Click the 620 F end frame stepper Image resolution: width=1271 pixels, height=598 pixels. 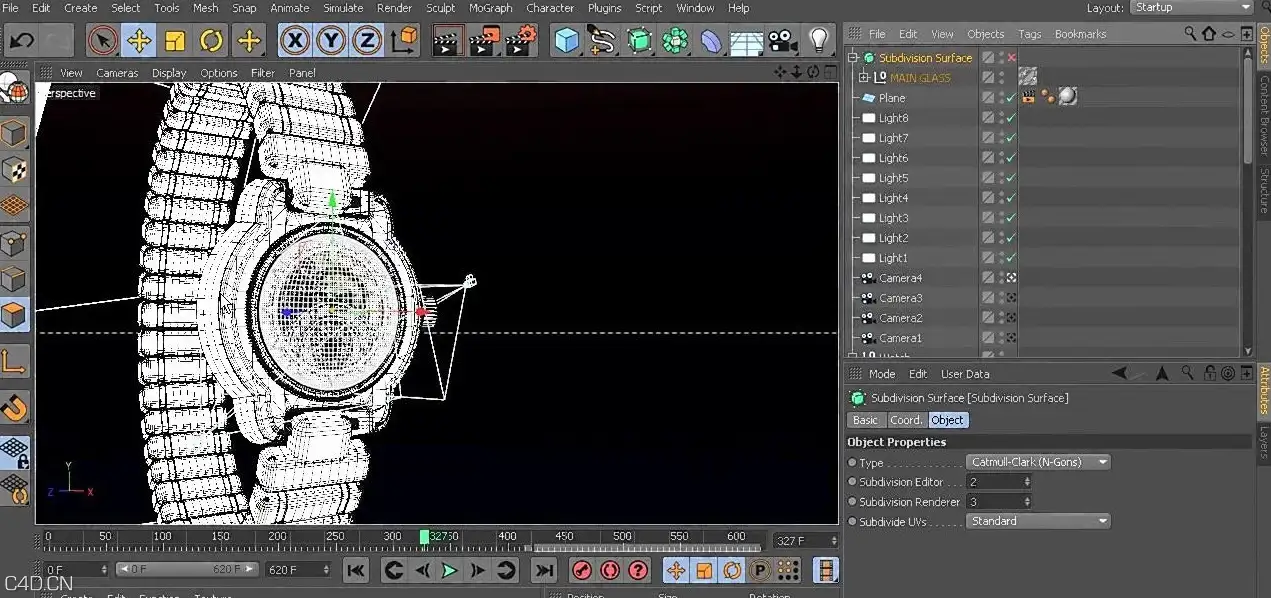[x=325, y=570]
